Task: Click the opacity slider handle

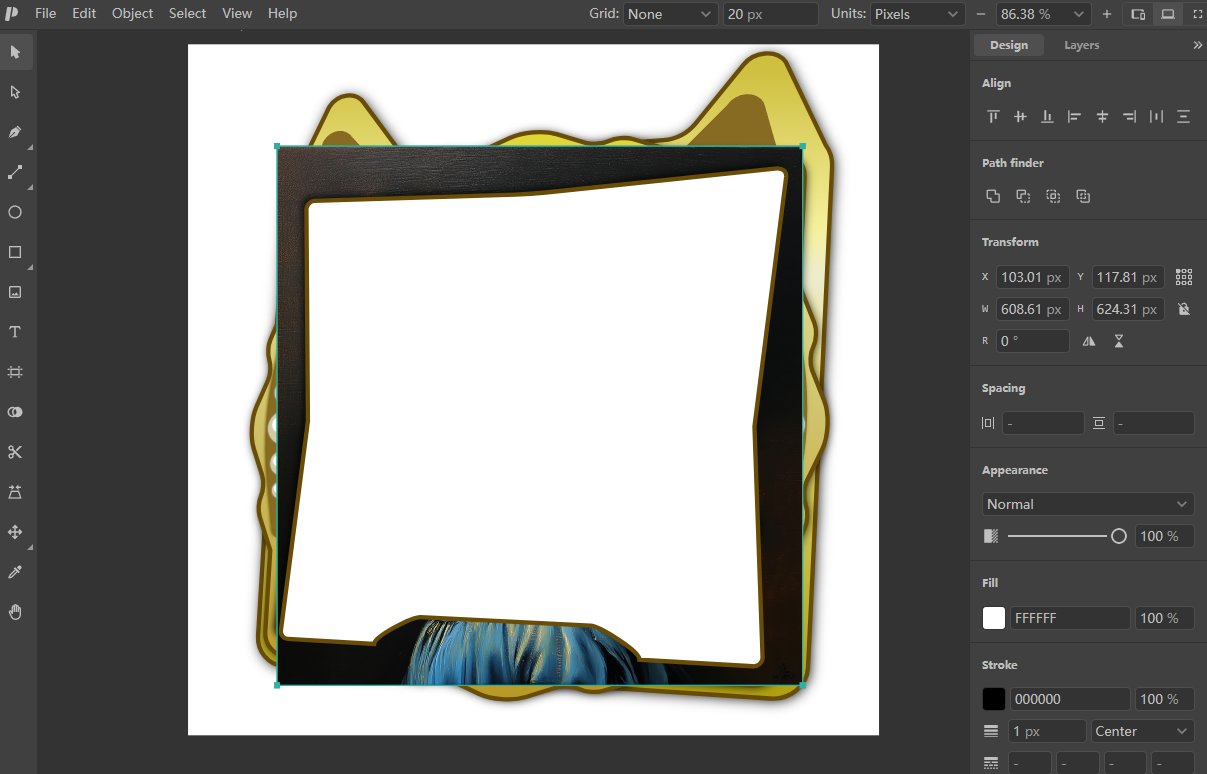Action: (1119, 536)
